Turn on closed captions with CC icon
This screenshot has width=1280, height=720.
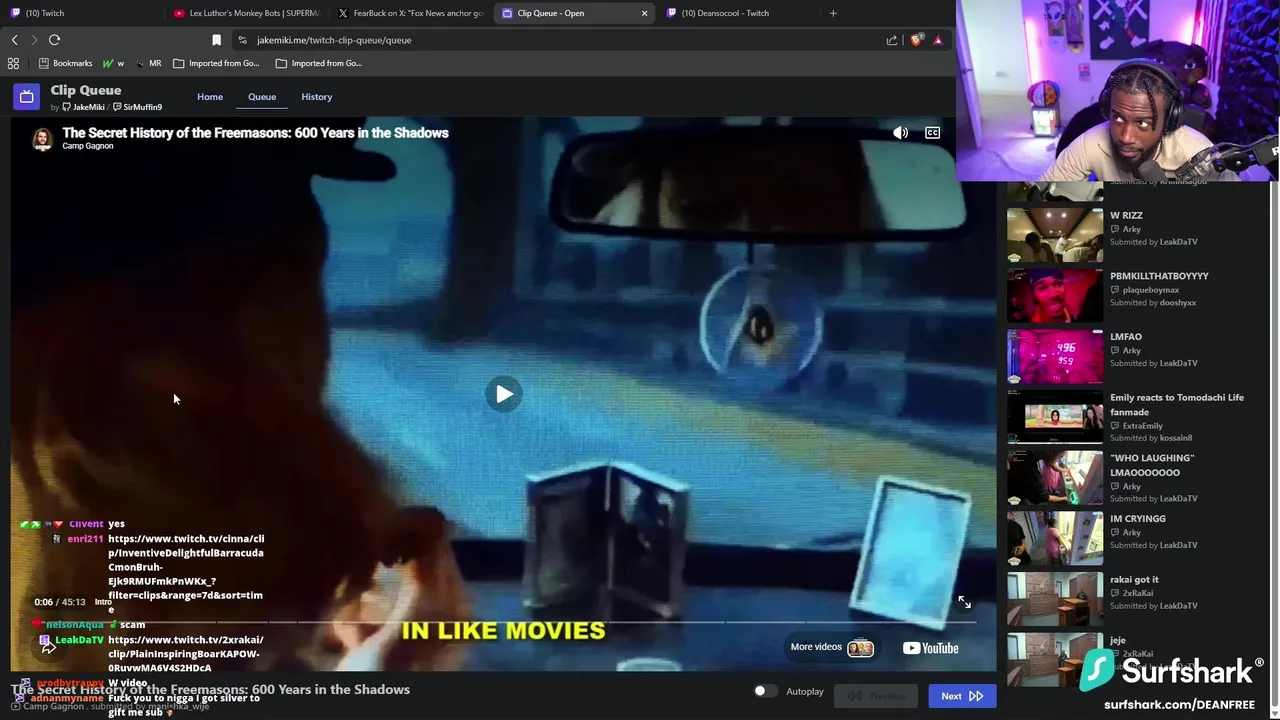coord(932,133)
